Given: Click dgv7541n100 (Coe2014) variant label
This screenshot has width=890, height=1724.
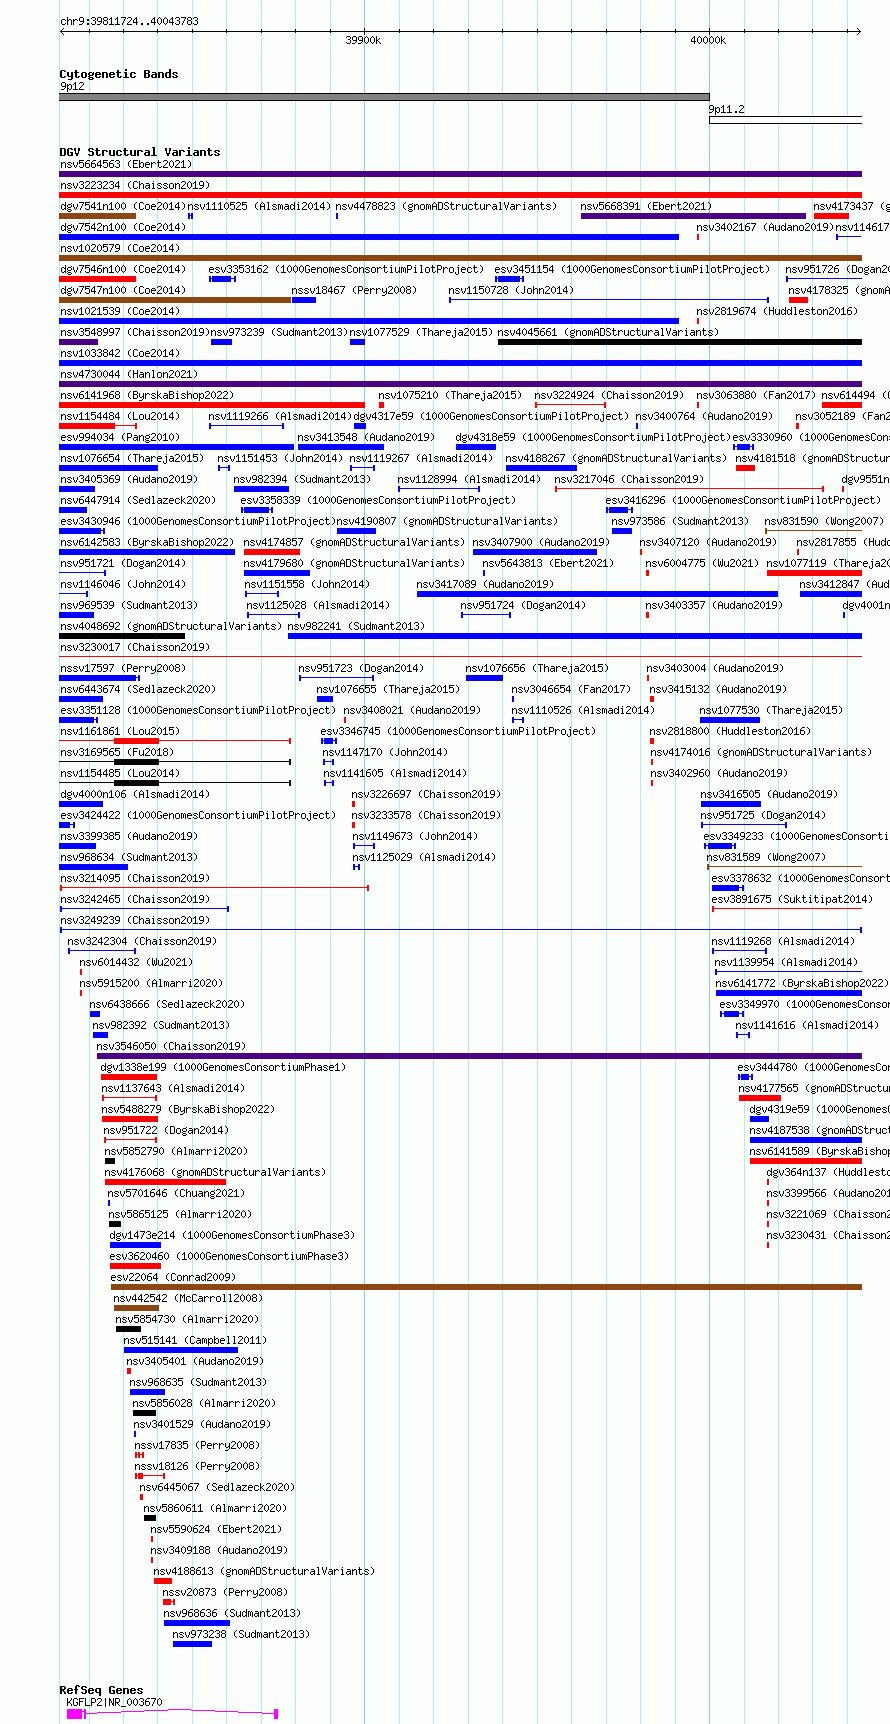Looking at the screenshot, I should [123, 206].
